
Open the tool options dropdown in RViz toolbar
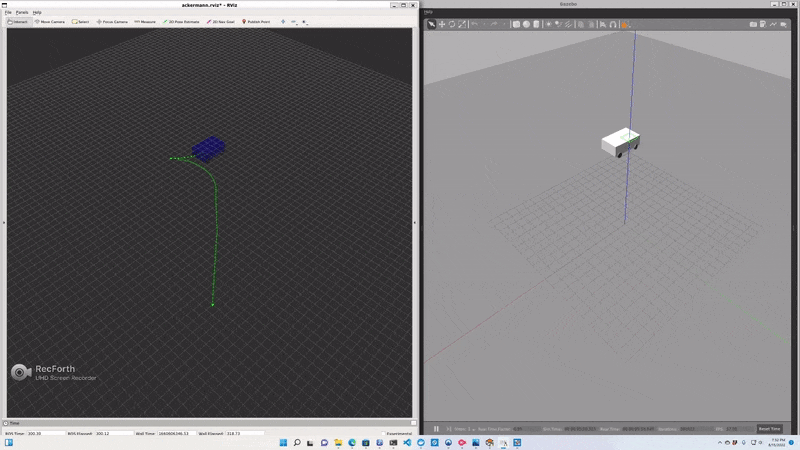pos(305,21)
